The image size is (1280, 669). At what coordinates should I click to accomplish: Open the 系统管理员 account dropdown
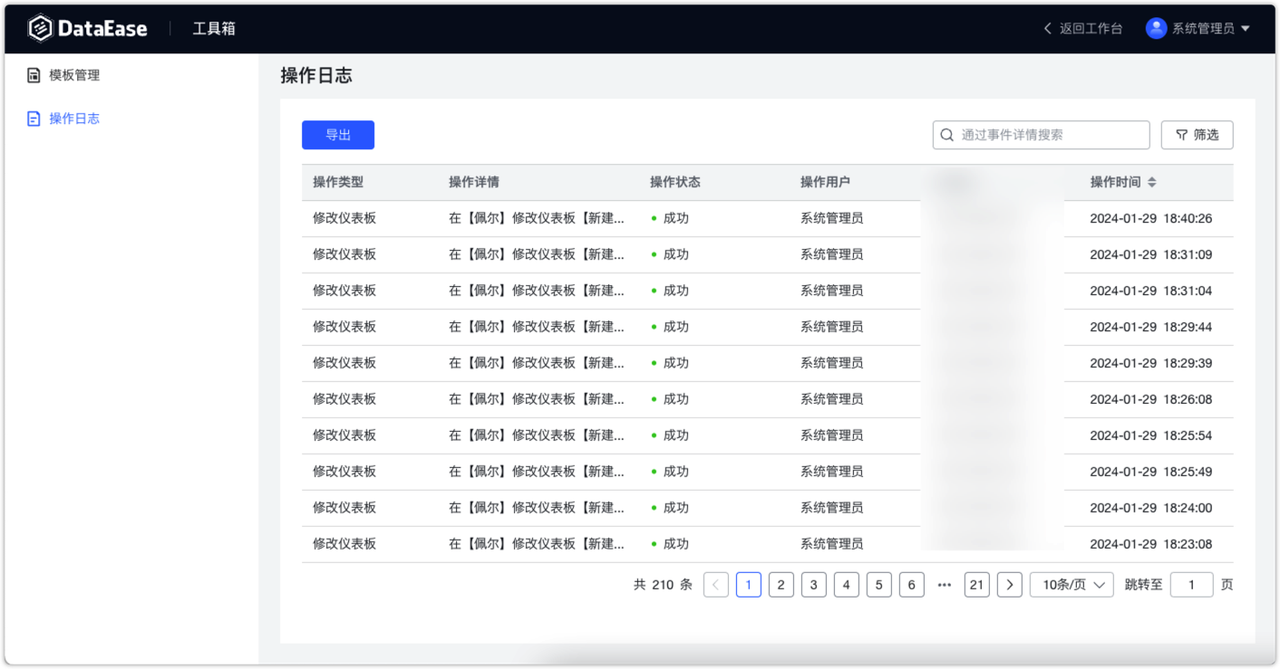tap(1203, 28)
